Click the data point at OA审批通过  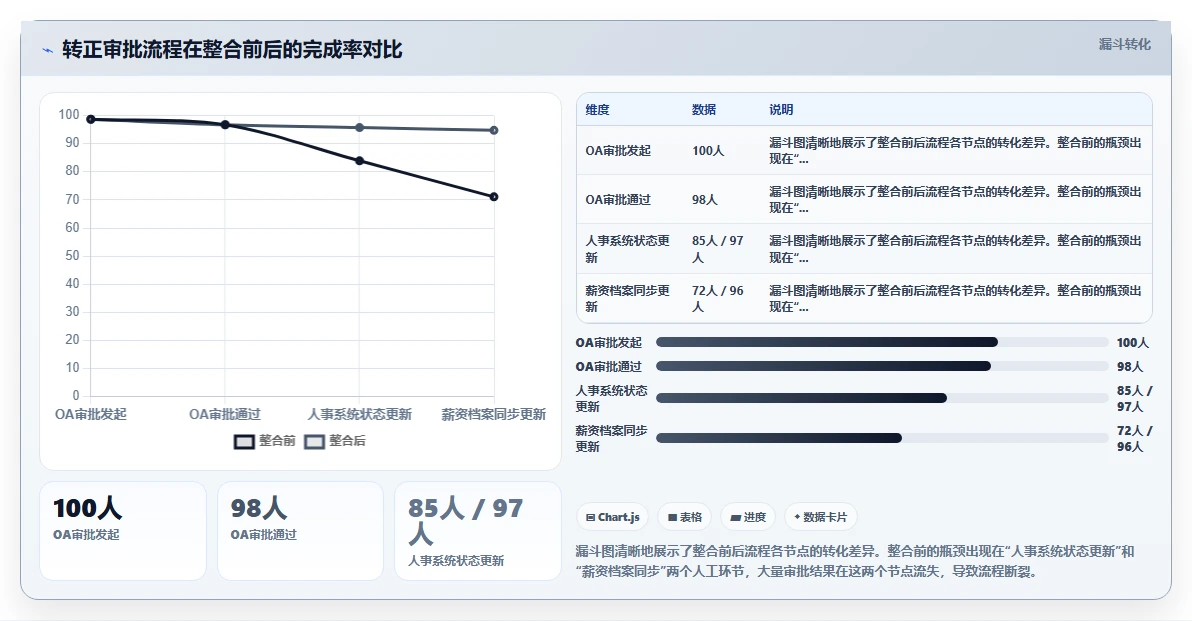pos(225,125)
